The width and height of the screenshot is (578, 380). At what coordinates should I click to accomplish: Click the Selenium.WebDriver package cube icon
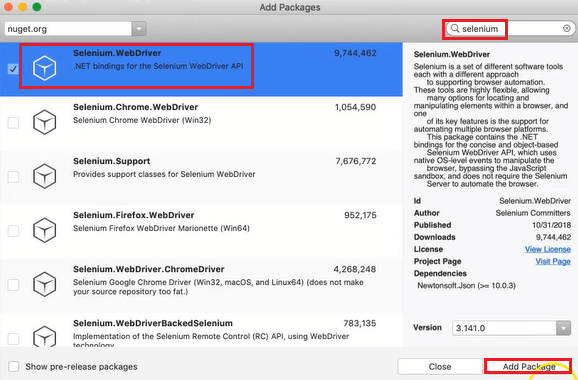(44, 68)
